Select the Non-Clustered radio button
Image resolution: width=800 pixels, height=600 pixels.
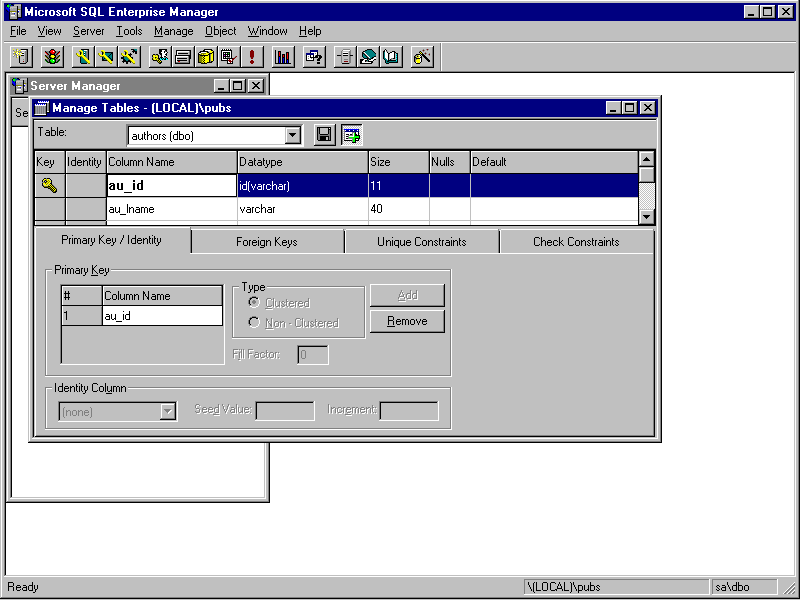coord(254,323)
